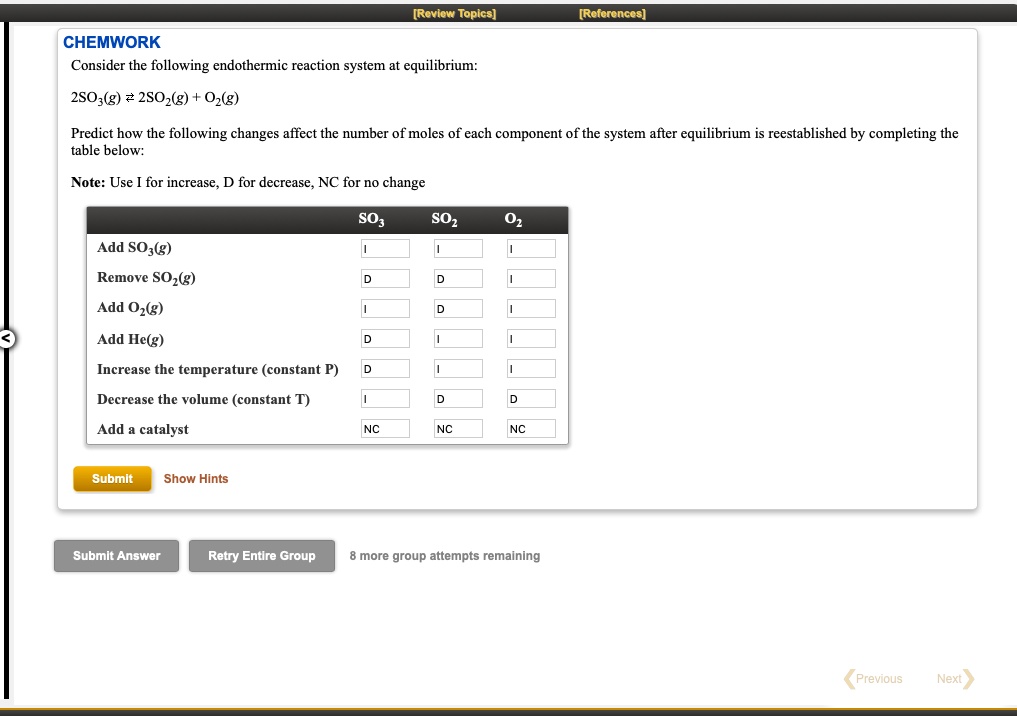The image size is (1017, 716).
Task: Select the O2 field in Add He row
Action: click(531, 338)
